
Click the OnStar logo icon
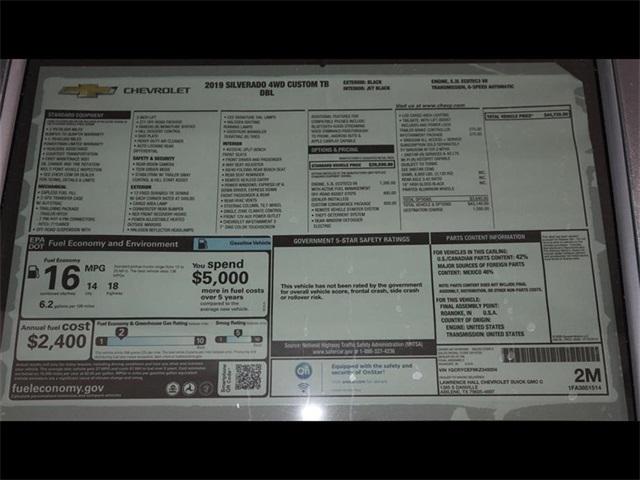(x=303, y=371)
